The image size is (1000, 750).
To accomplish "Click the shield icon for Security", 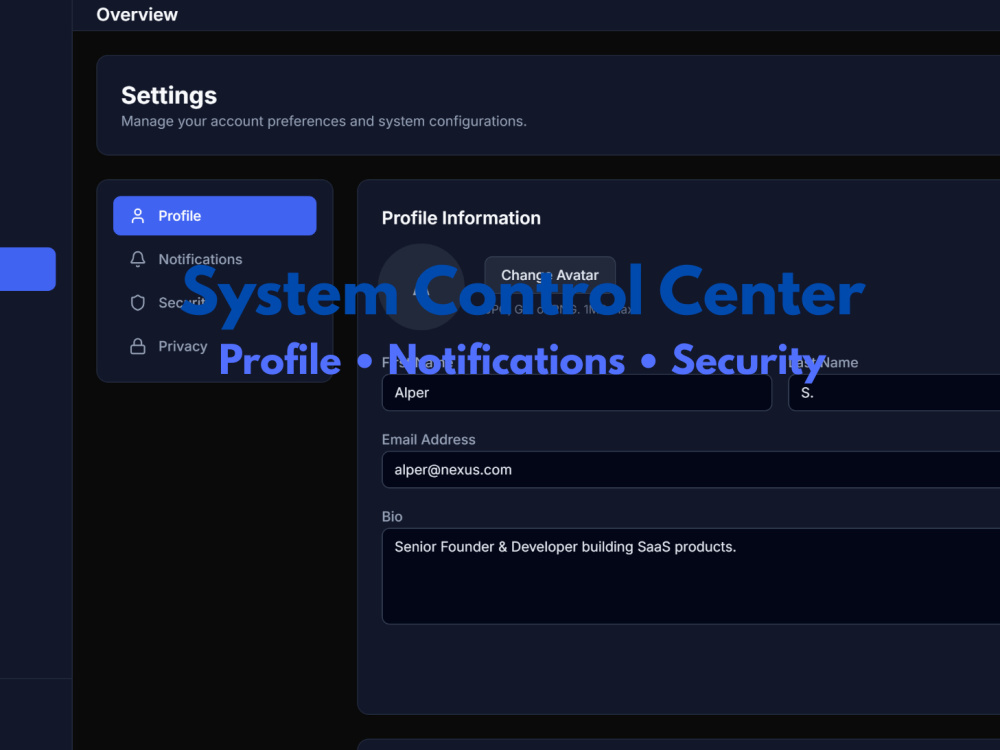I will (x=138, y=302).
